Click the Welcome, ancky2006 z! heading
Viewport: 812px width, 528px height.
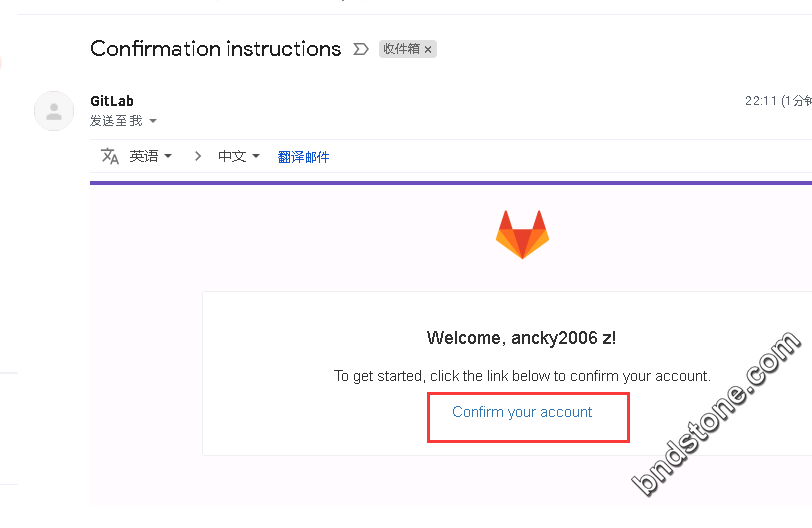[521, 338]
